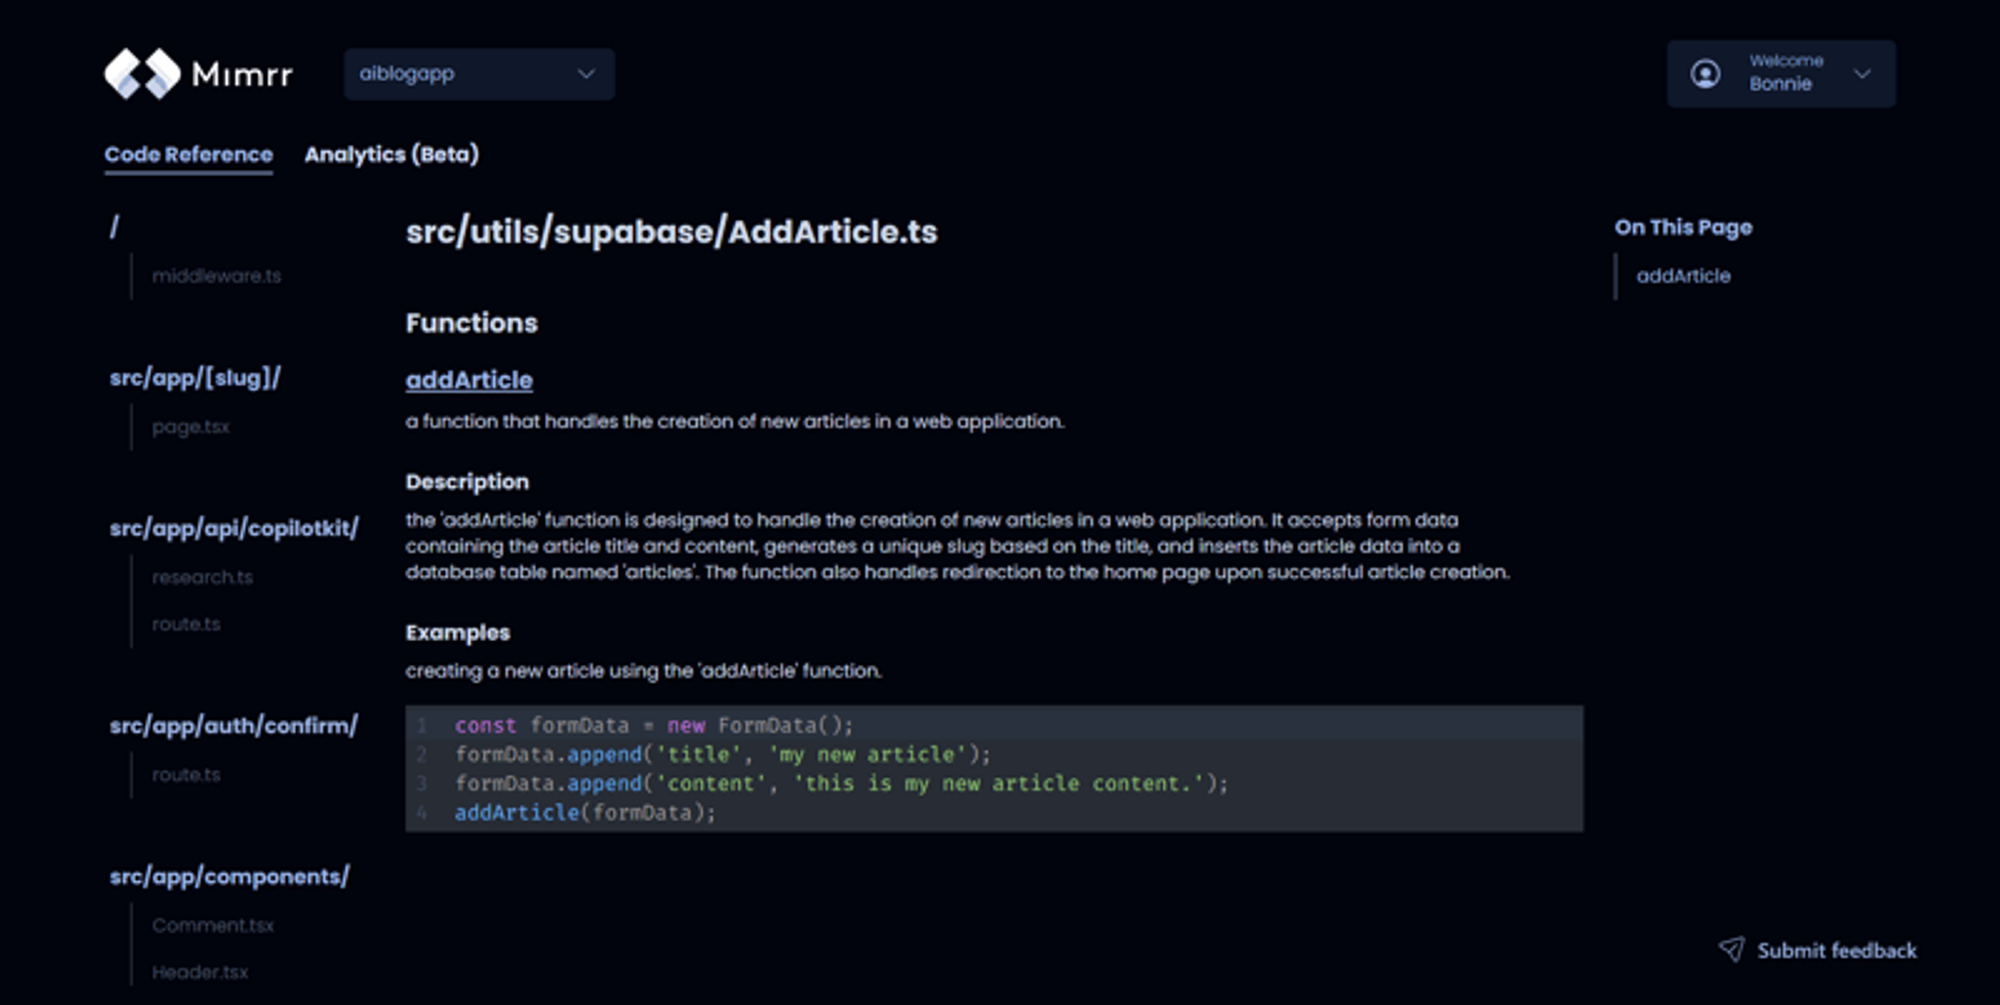
Task: Open the Analytics (Beta) tab
Action: (391, 155)
